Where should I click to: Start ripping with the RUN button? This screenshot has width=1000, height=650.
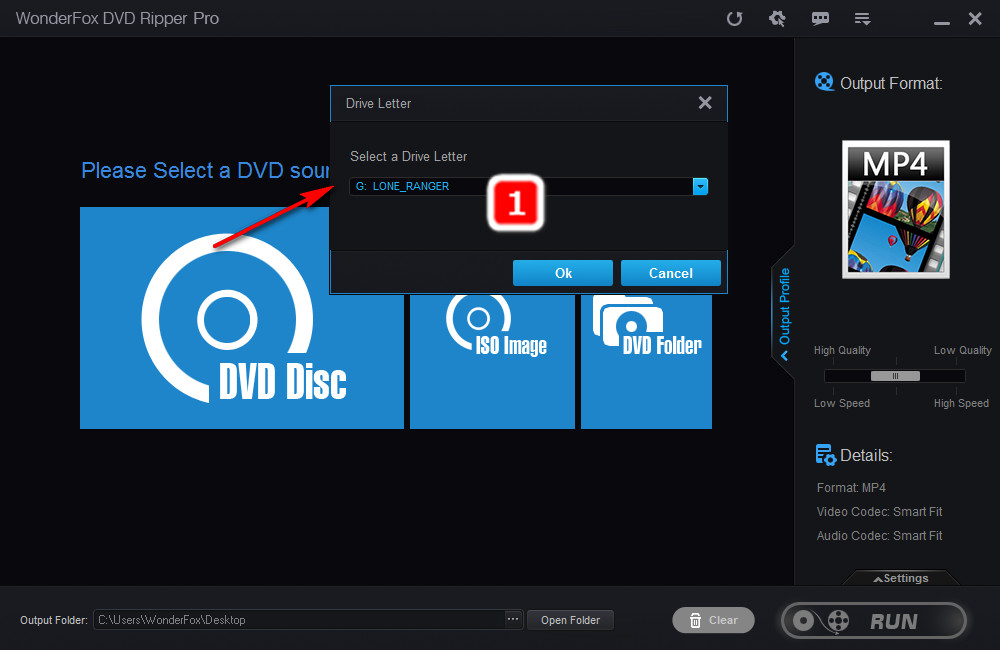pyautogui.click(x=874, y=621)
